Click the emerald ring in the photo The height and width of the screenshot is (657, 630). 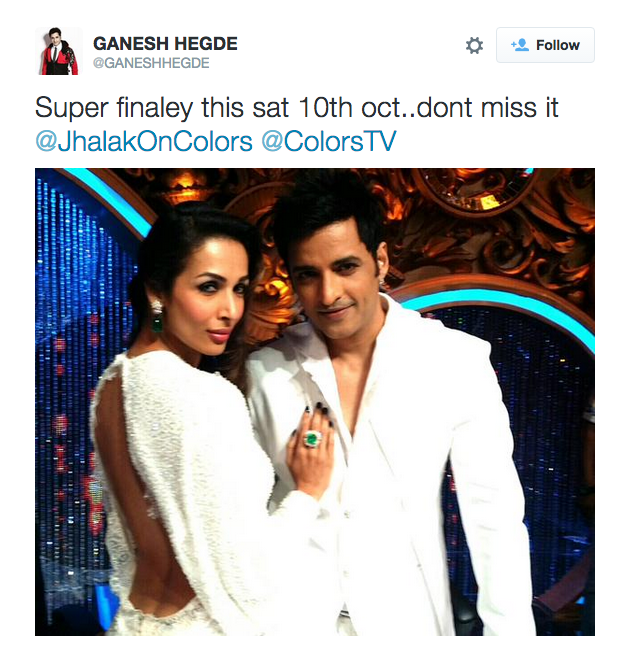[312, 439]
